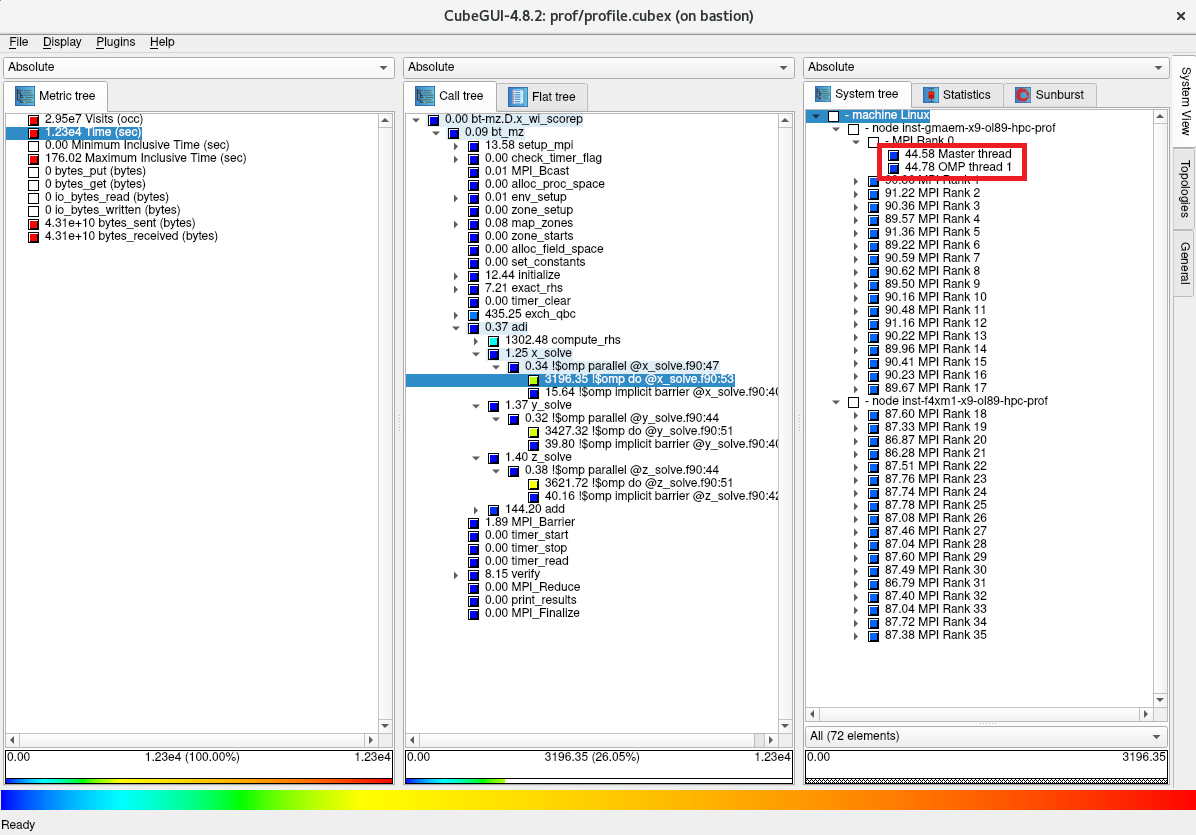The image size is (1196, 835).
Task: Click the white box beside io_bytes_read
Action: coord(34,198)
